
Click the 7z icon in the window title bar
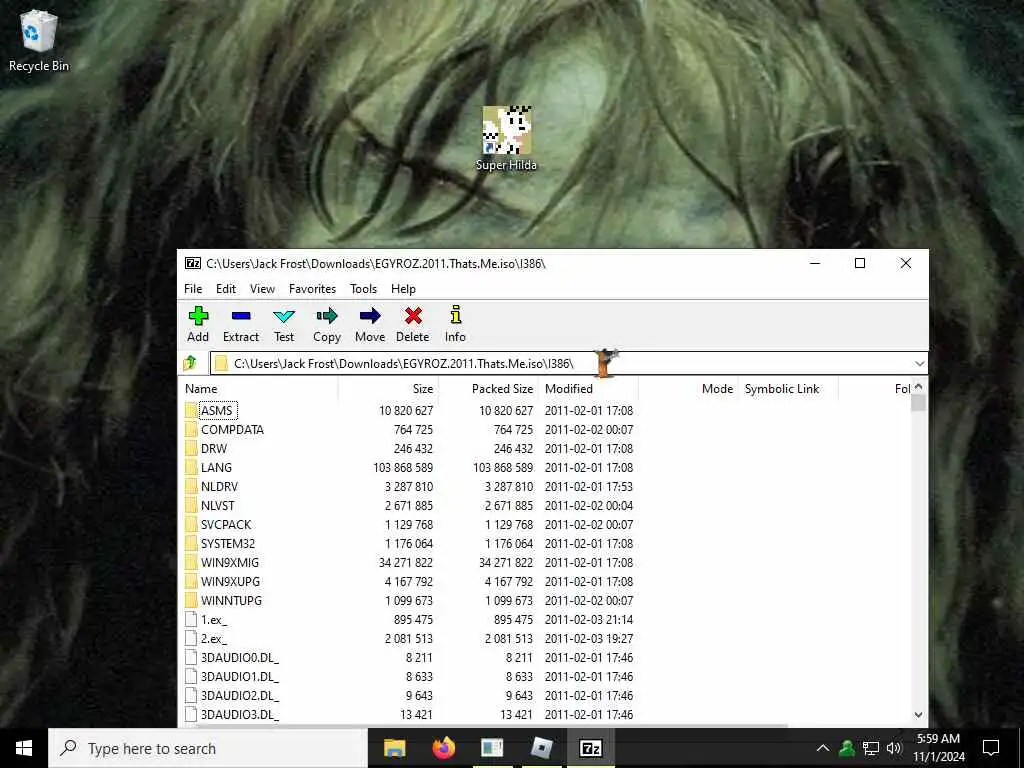(193, 263)
